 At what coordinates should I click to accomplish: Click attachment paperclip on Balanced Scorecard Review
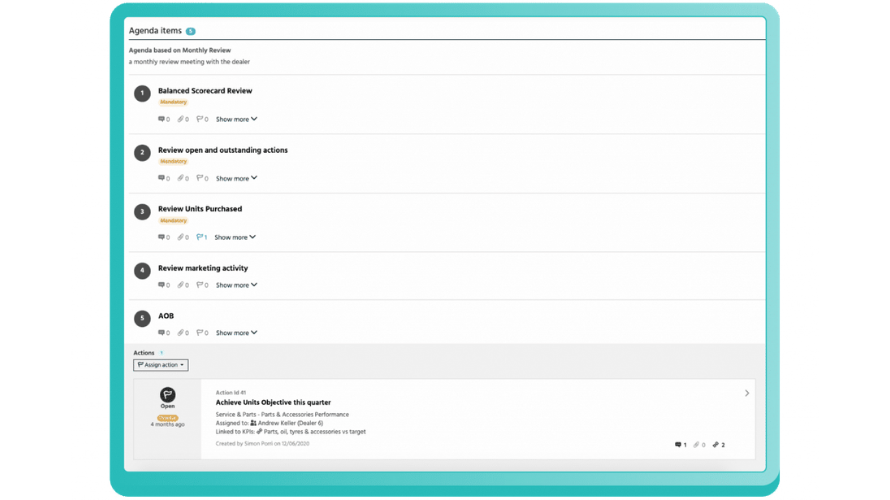click(x=180, y=119)
